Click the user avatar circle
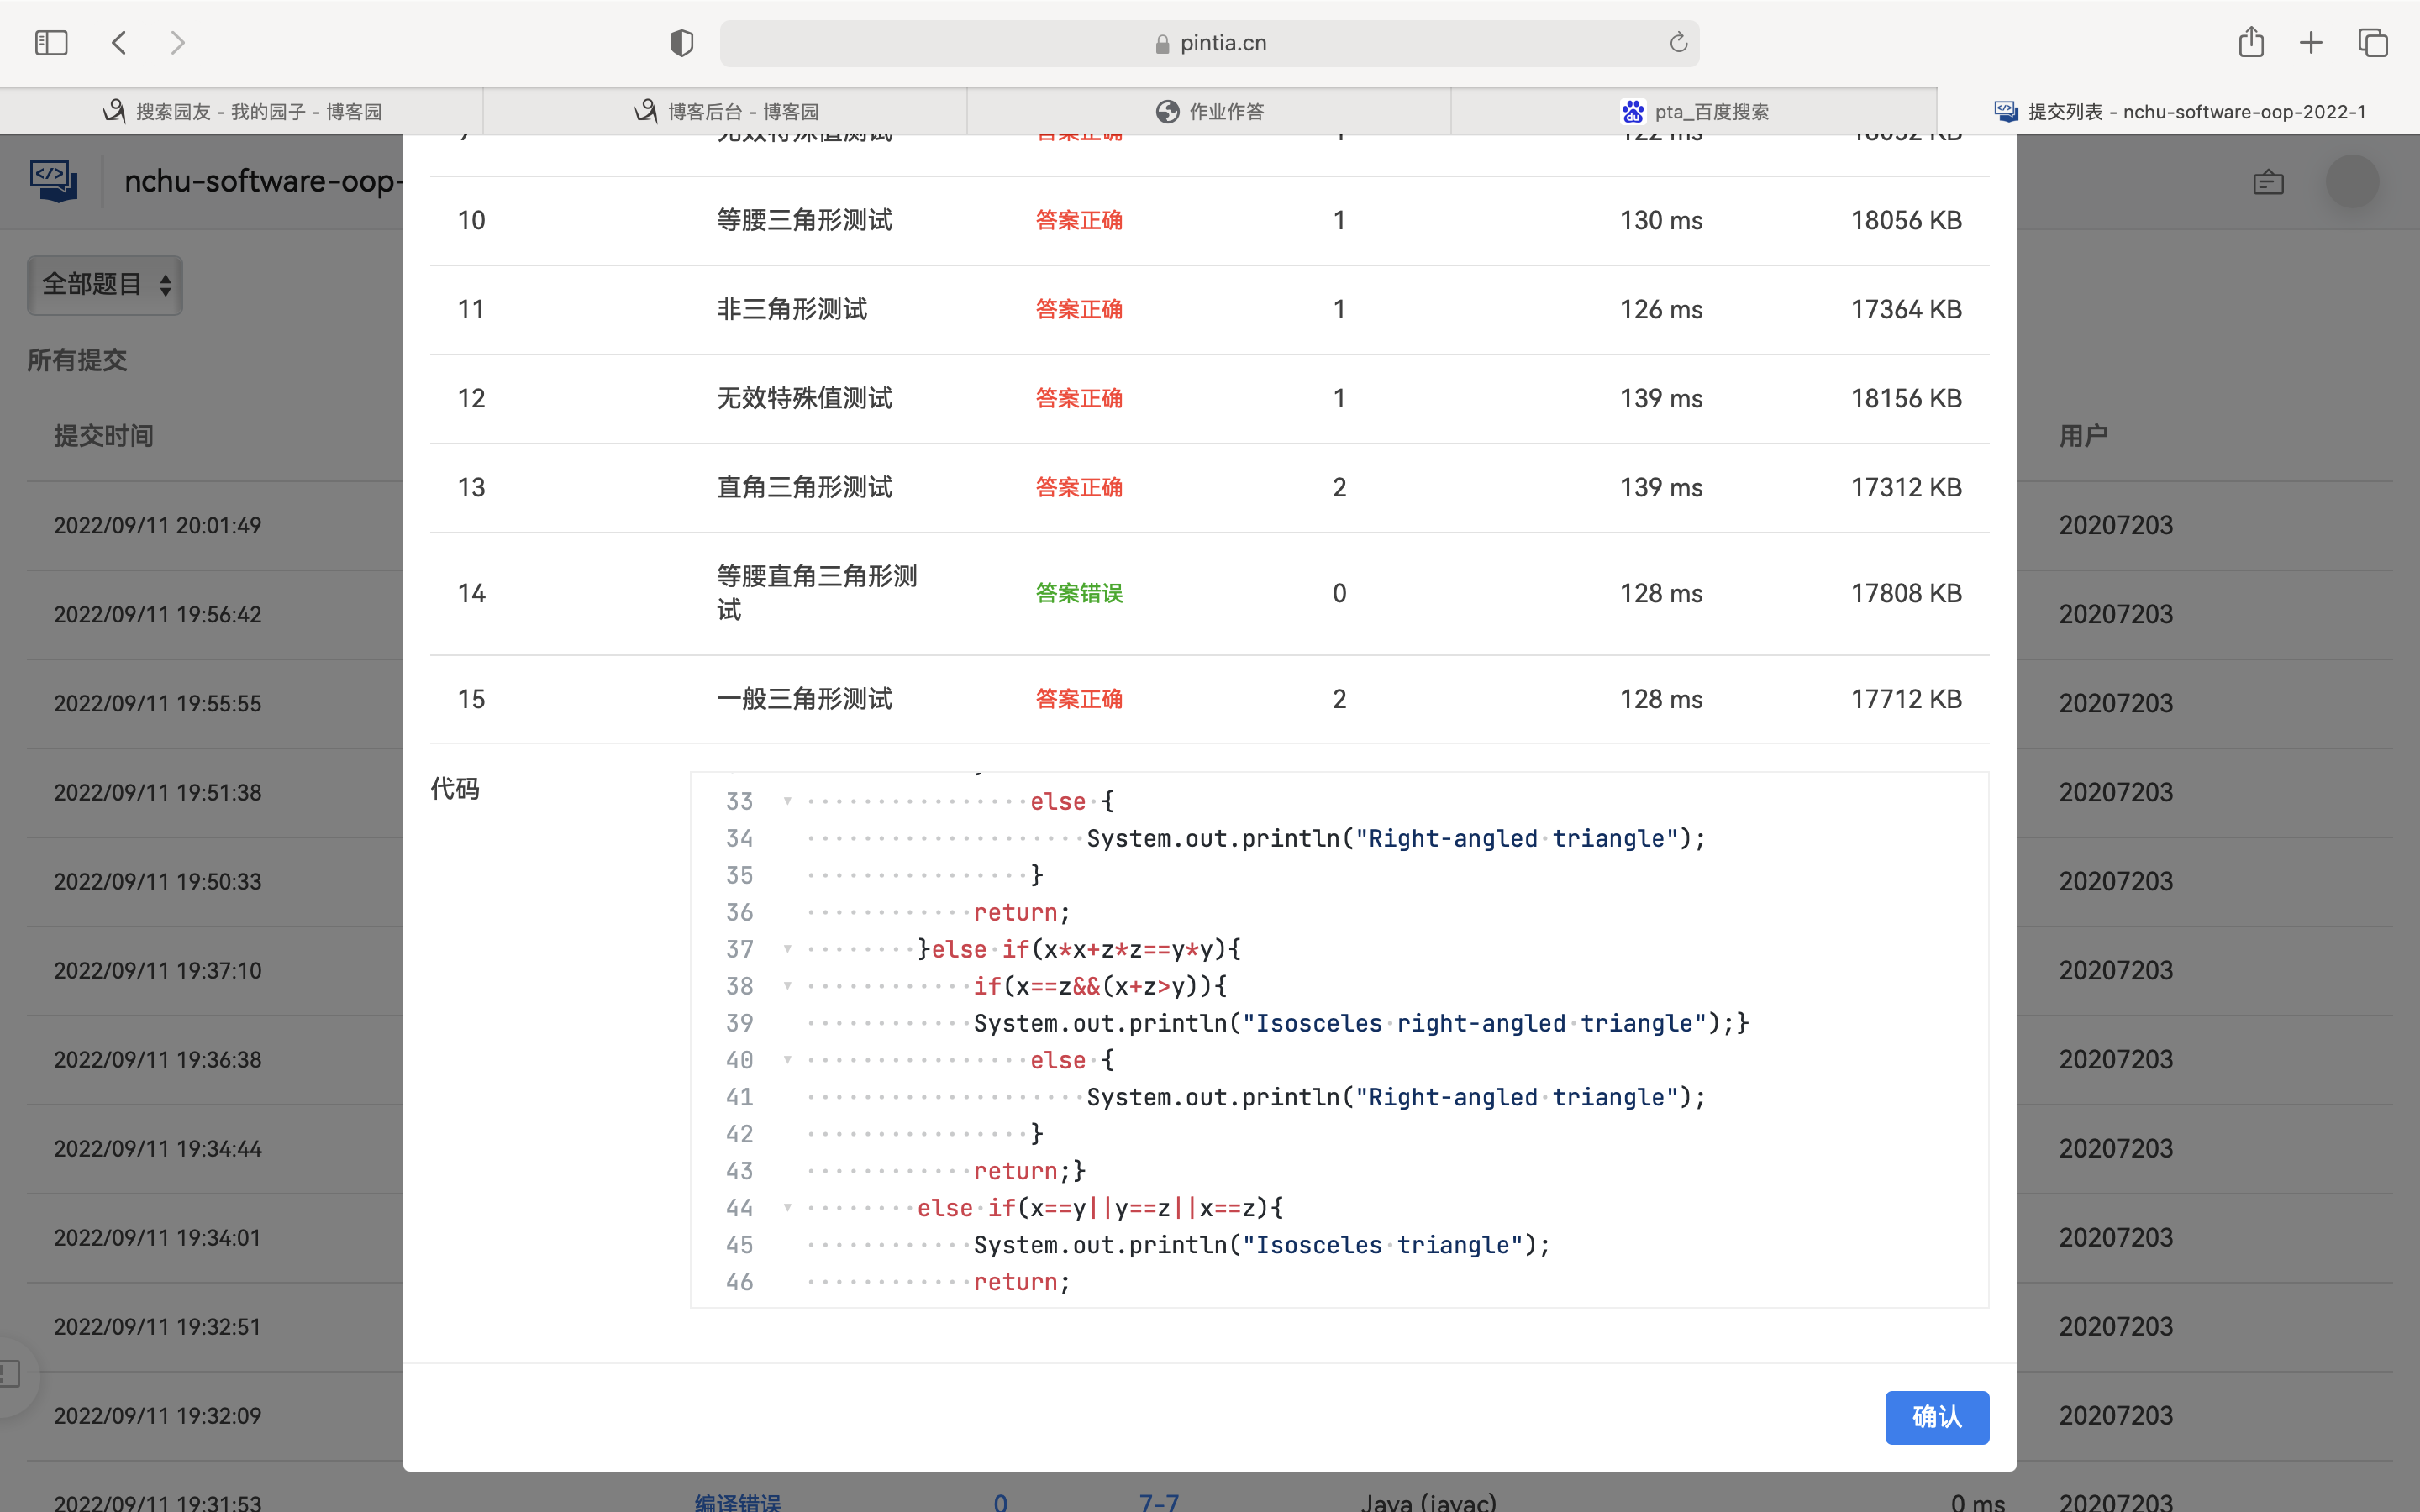Screen dimensions: 2420x1512 click(2352, 182)
